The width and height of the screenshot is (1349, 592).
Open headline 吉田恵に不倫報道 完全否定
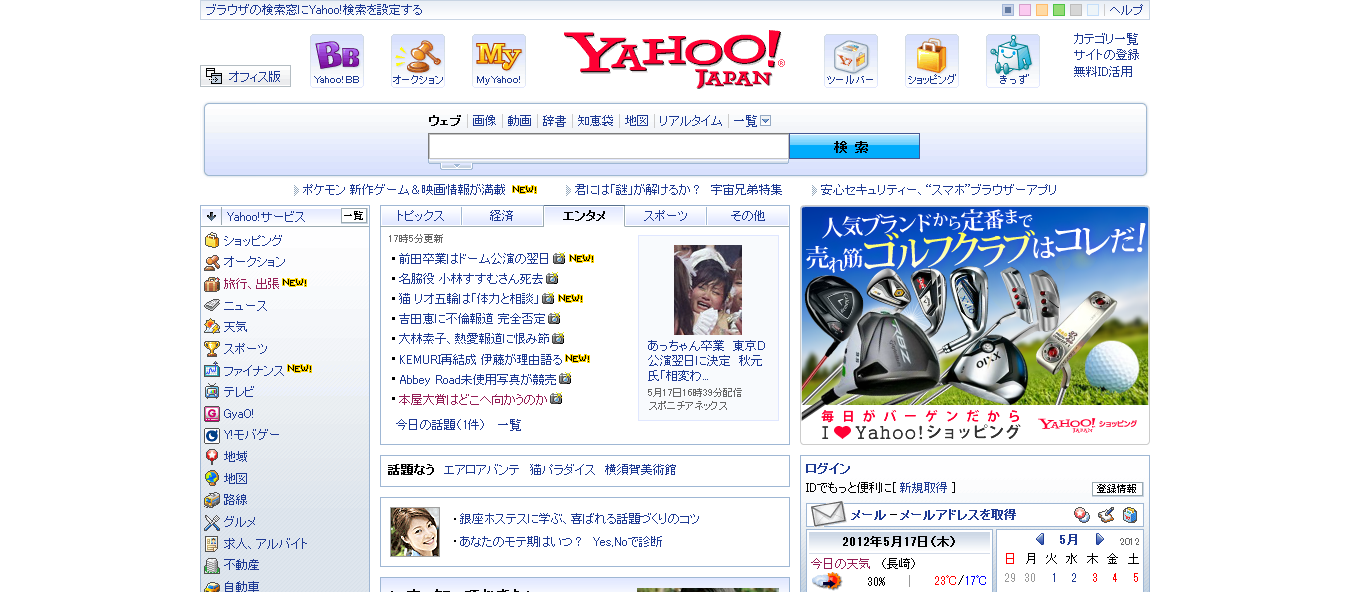pyautogui.click(x=473, y=319)
